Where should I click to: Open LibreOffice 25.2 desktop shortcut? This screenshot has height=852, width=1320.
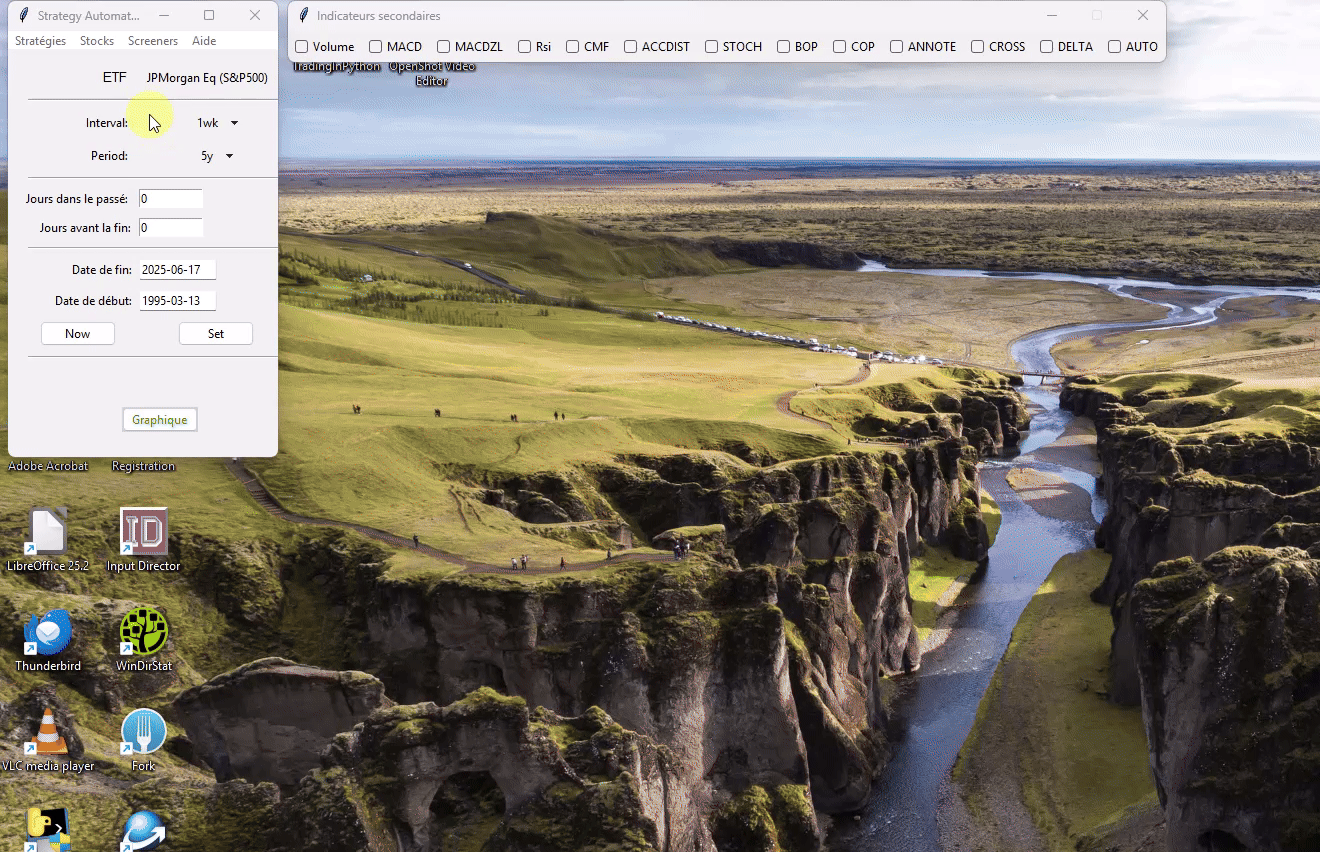(47, 532)
